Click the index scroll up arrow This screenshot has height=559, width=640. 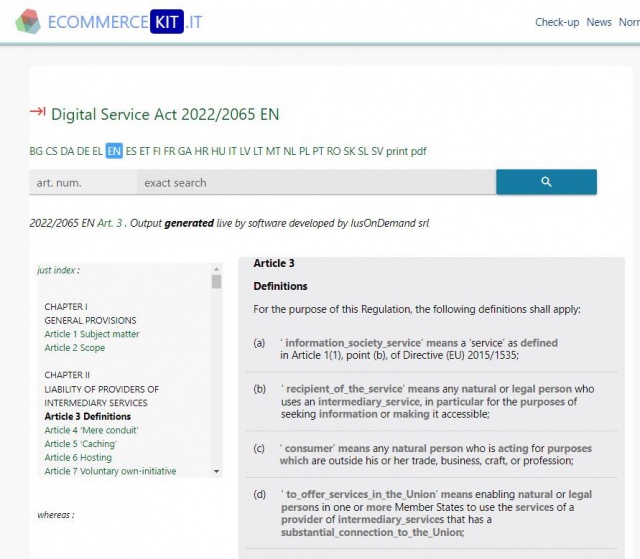click(216, 269)
